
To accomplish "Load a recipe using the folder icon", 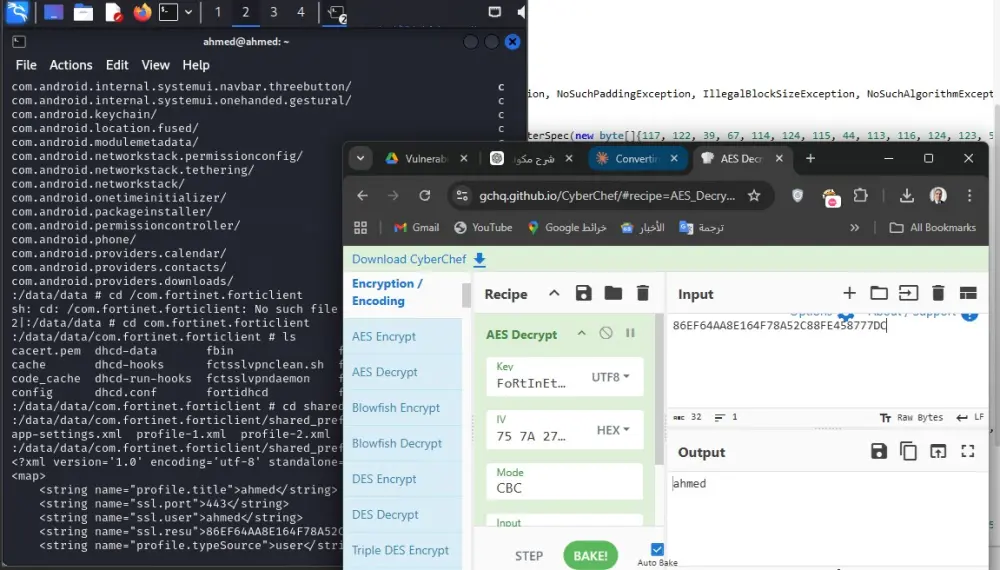I will pyautogui.click(x=613, y=293).
